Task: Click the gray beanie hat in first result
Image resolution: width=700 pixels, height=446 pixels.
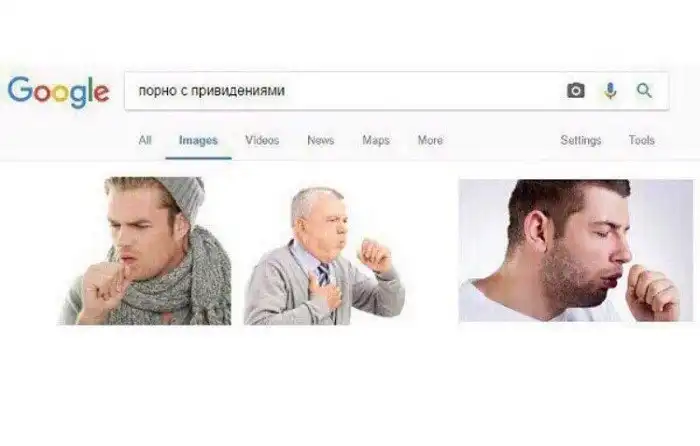Action: click(x=183, y=196)
